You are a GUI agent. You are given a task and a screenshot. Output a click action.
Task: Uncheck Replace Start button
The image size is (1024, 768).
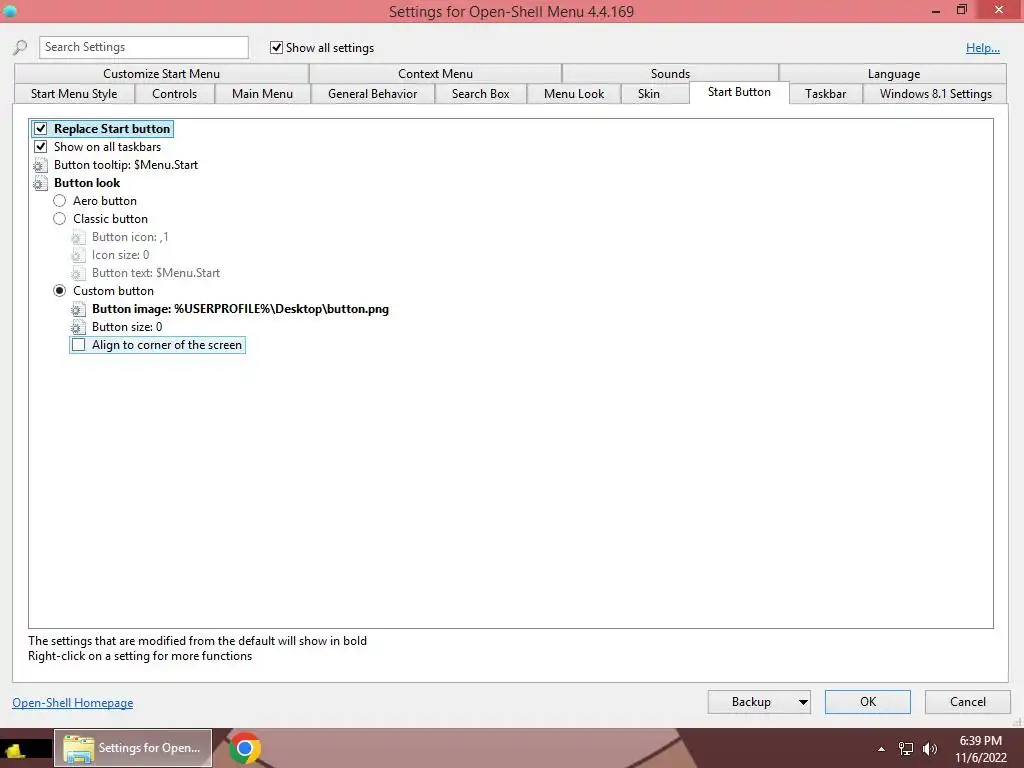click(40, 129)
